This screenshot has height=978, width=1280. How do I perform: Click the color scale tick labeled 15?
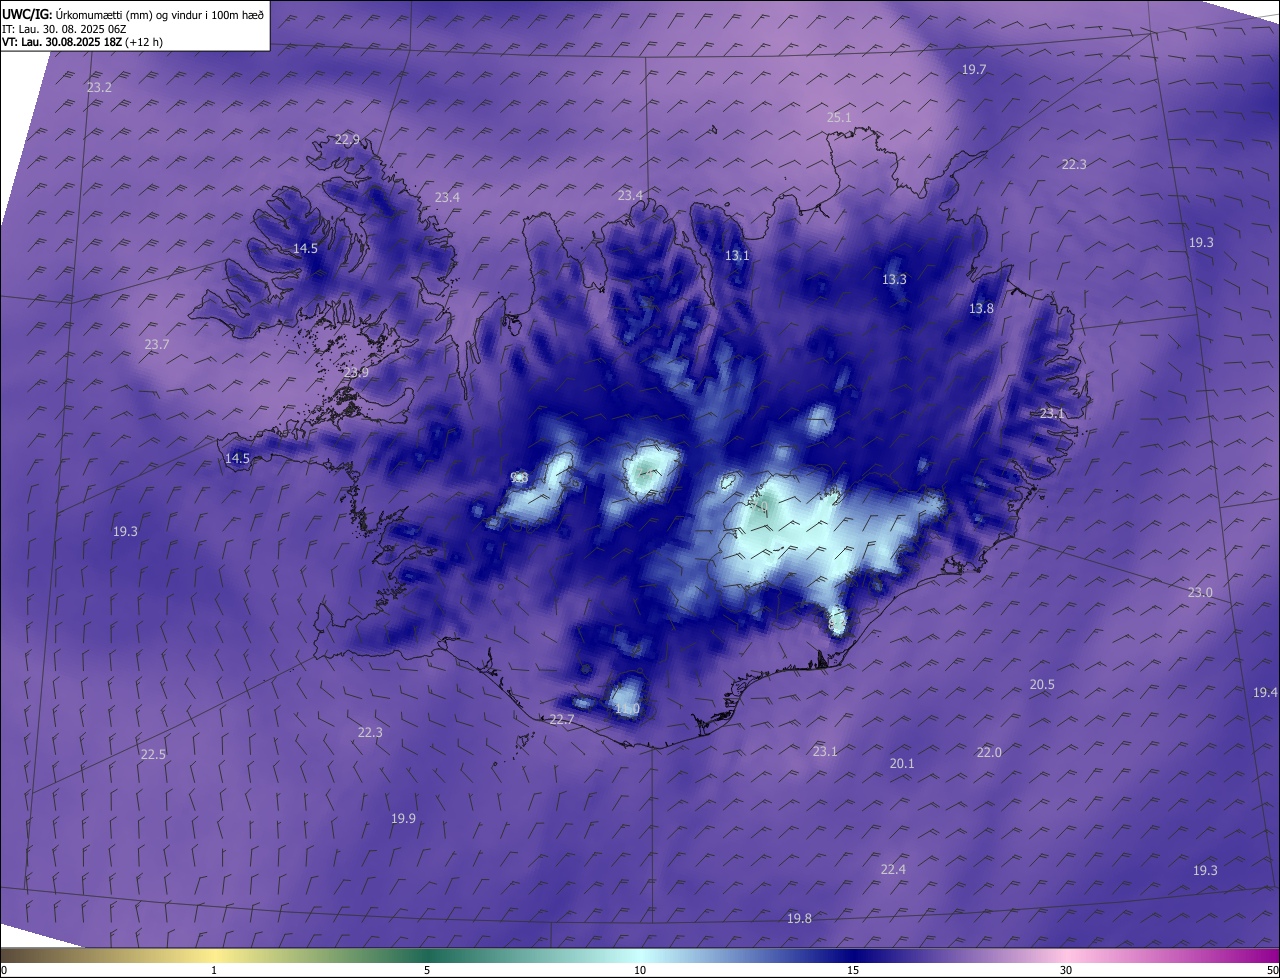point(853,971)
